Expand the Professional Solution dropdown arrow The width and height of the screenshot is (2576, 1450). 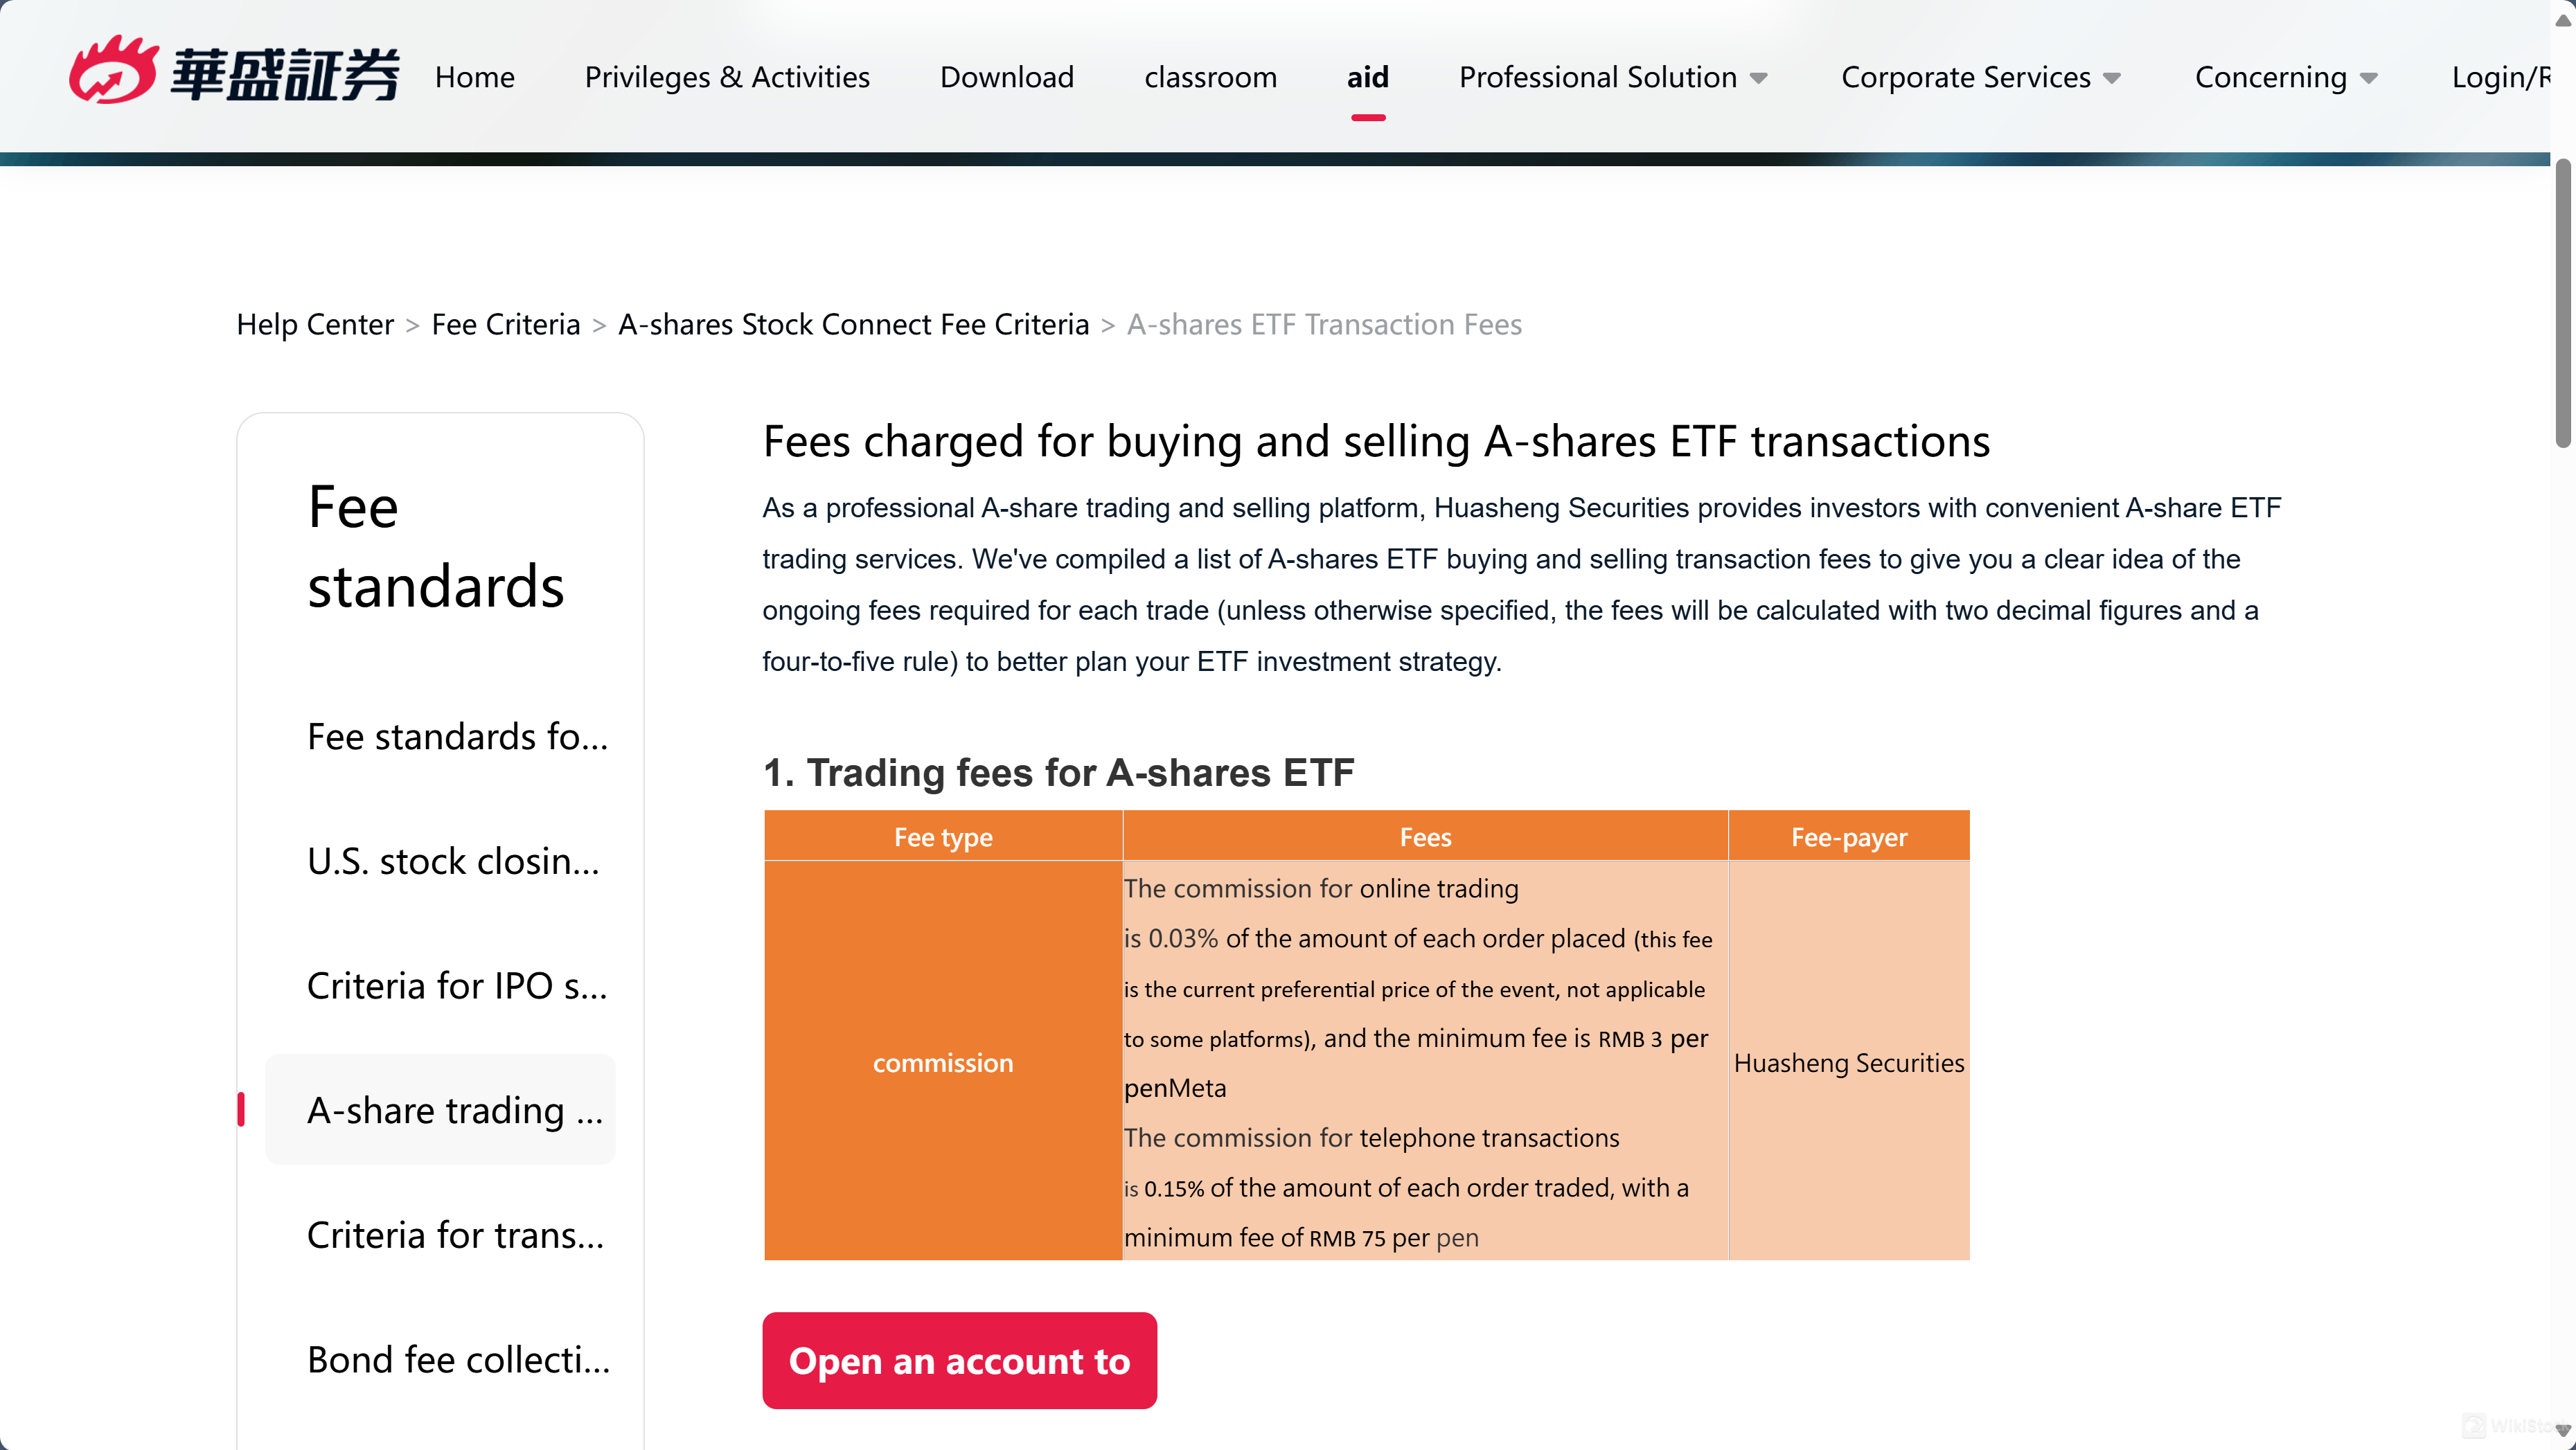click(x=1759, y=78)
